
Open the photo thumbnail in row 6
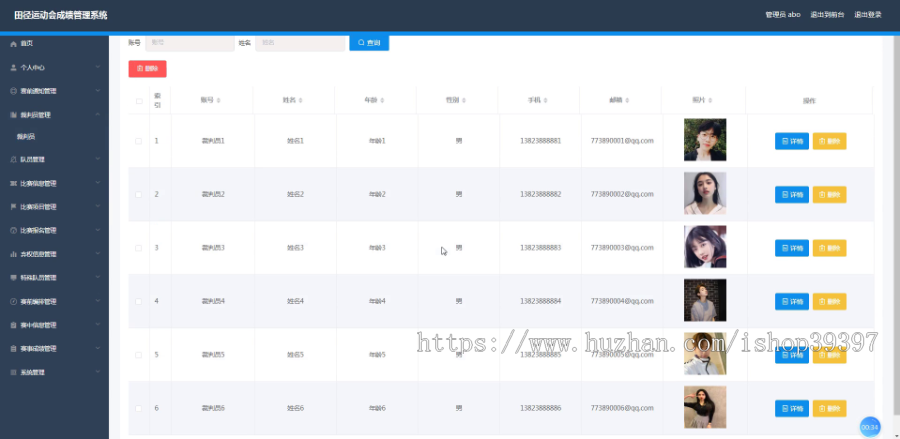coord(705,407)
